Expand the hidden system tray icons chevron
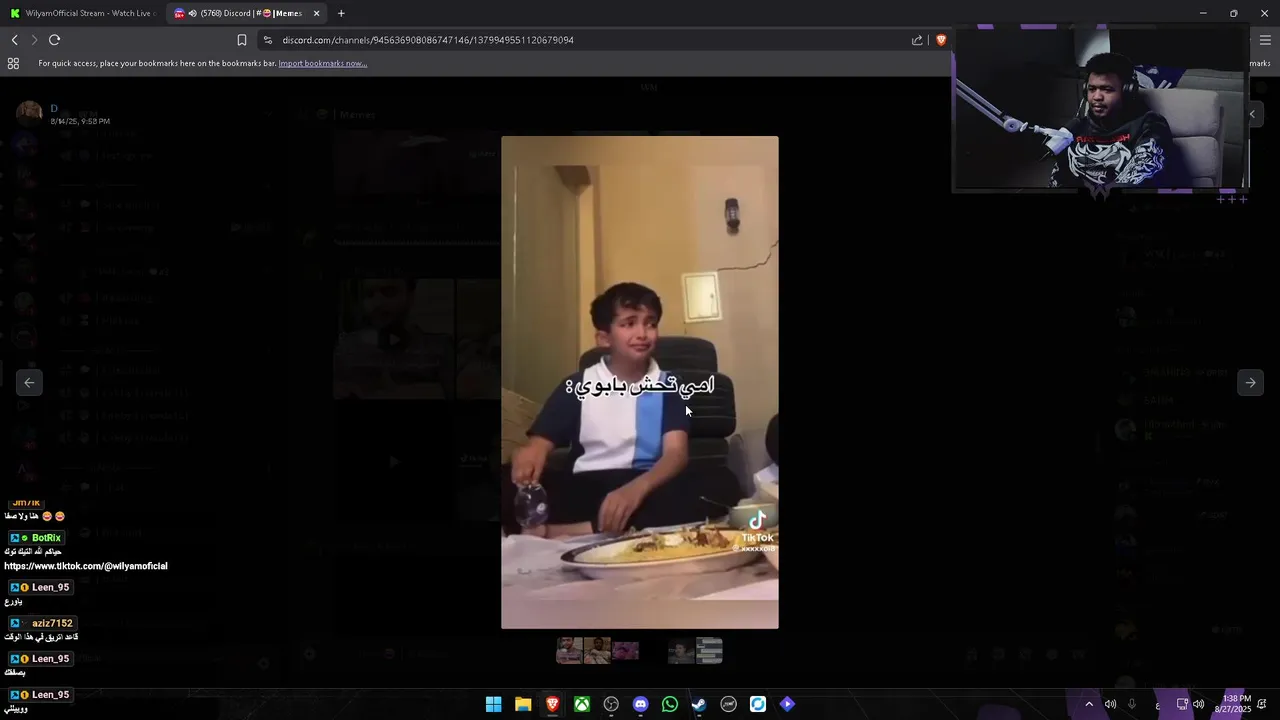Screen dimensions: 1280x720 coord(1089,704)
